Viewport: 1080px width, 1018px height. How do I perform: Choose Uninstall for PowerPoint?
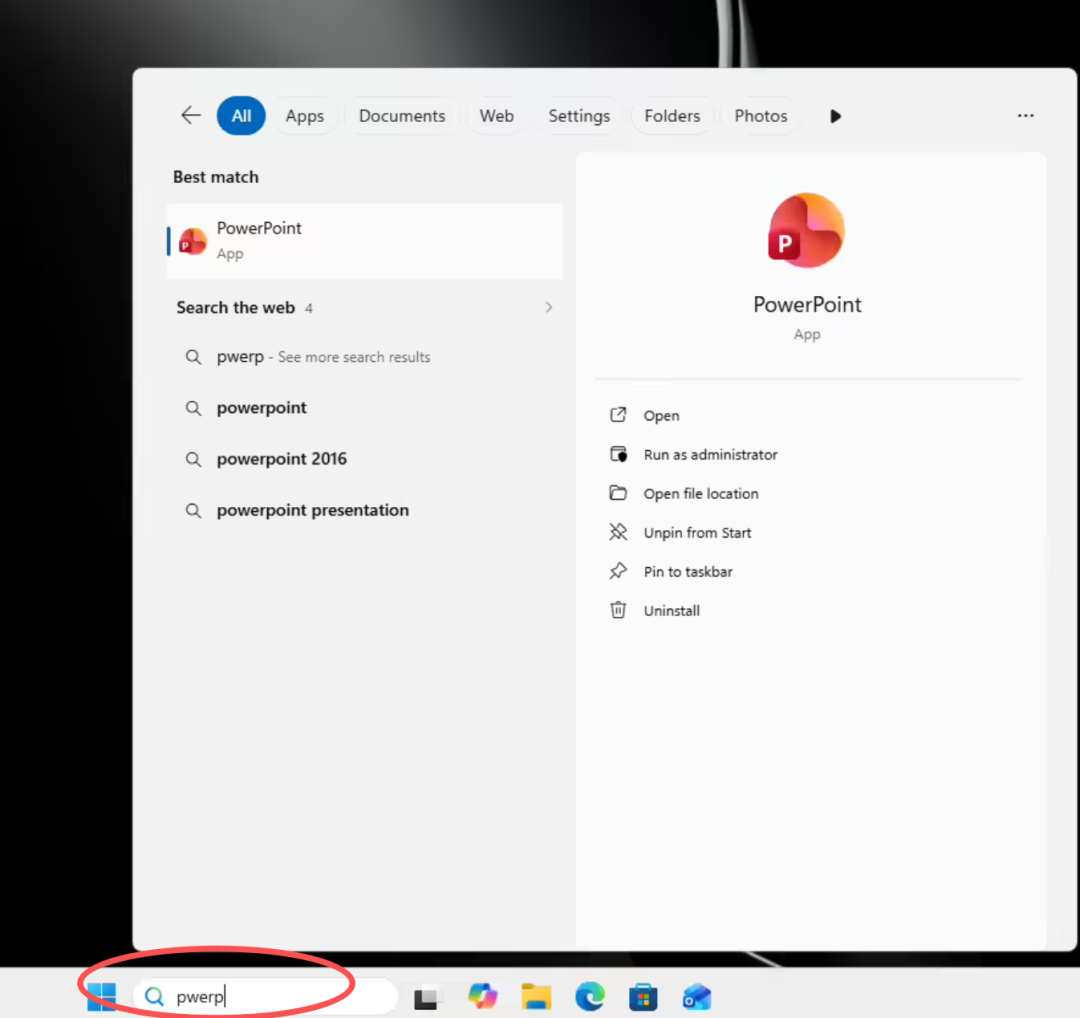point(809,611)
